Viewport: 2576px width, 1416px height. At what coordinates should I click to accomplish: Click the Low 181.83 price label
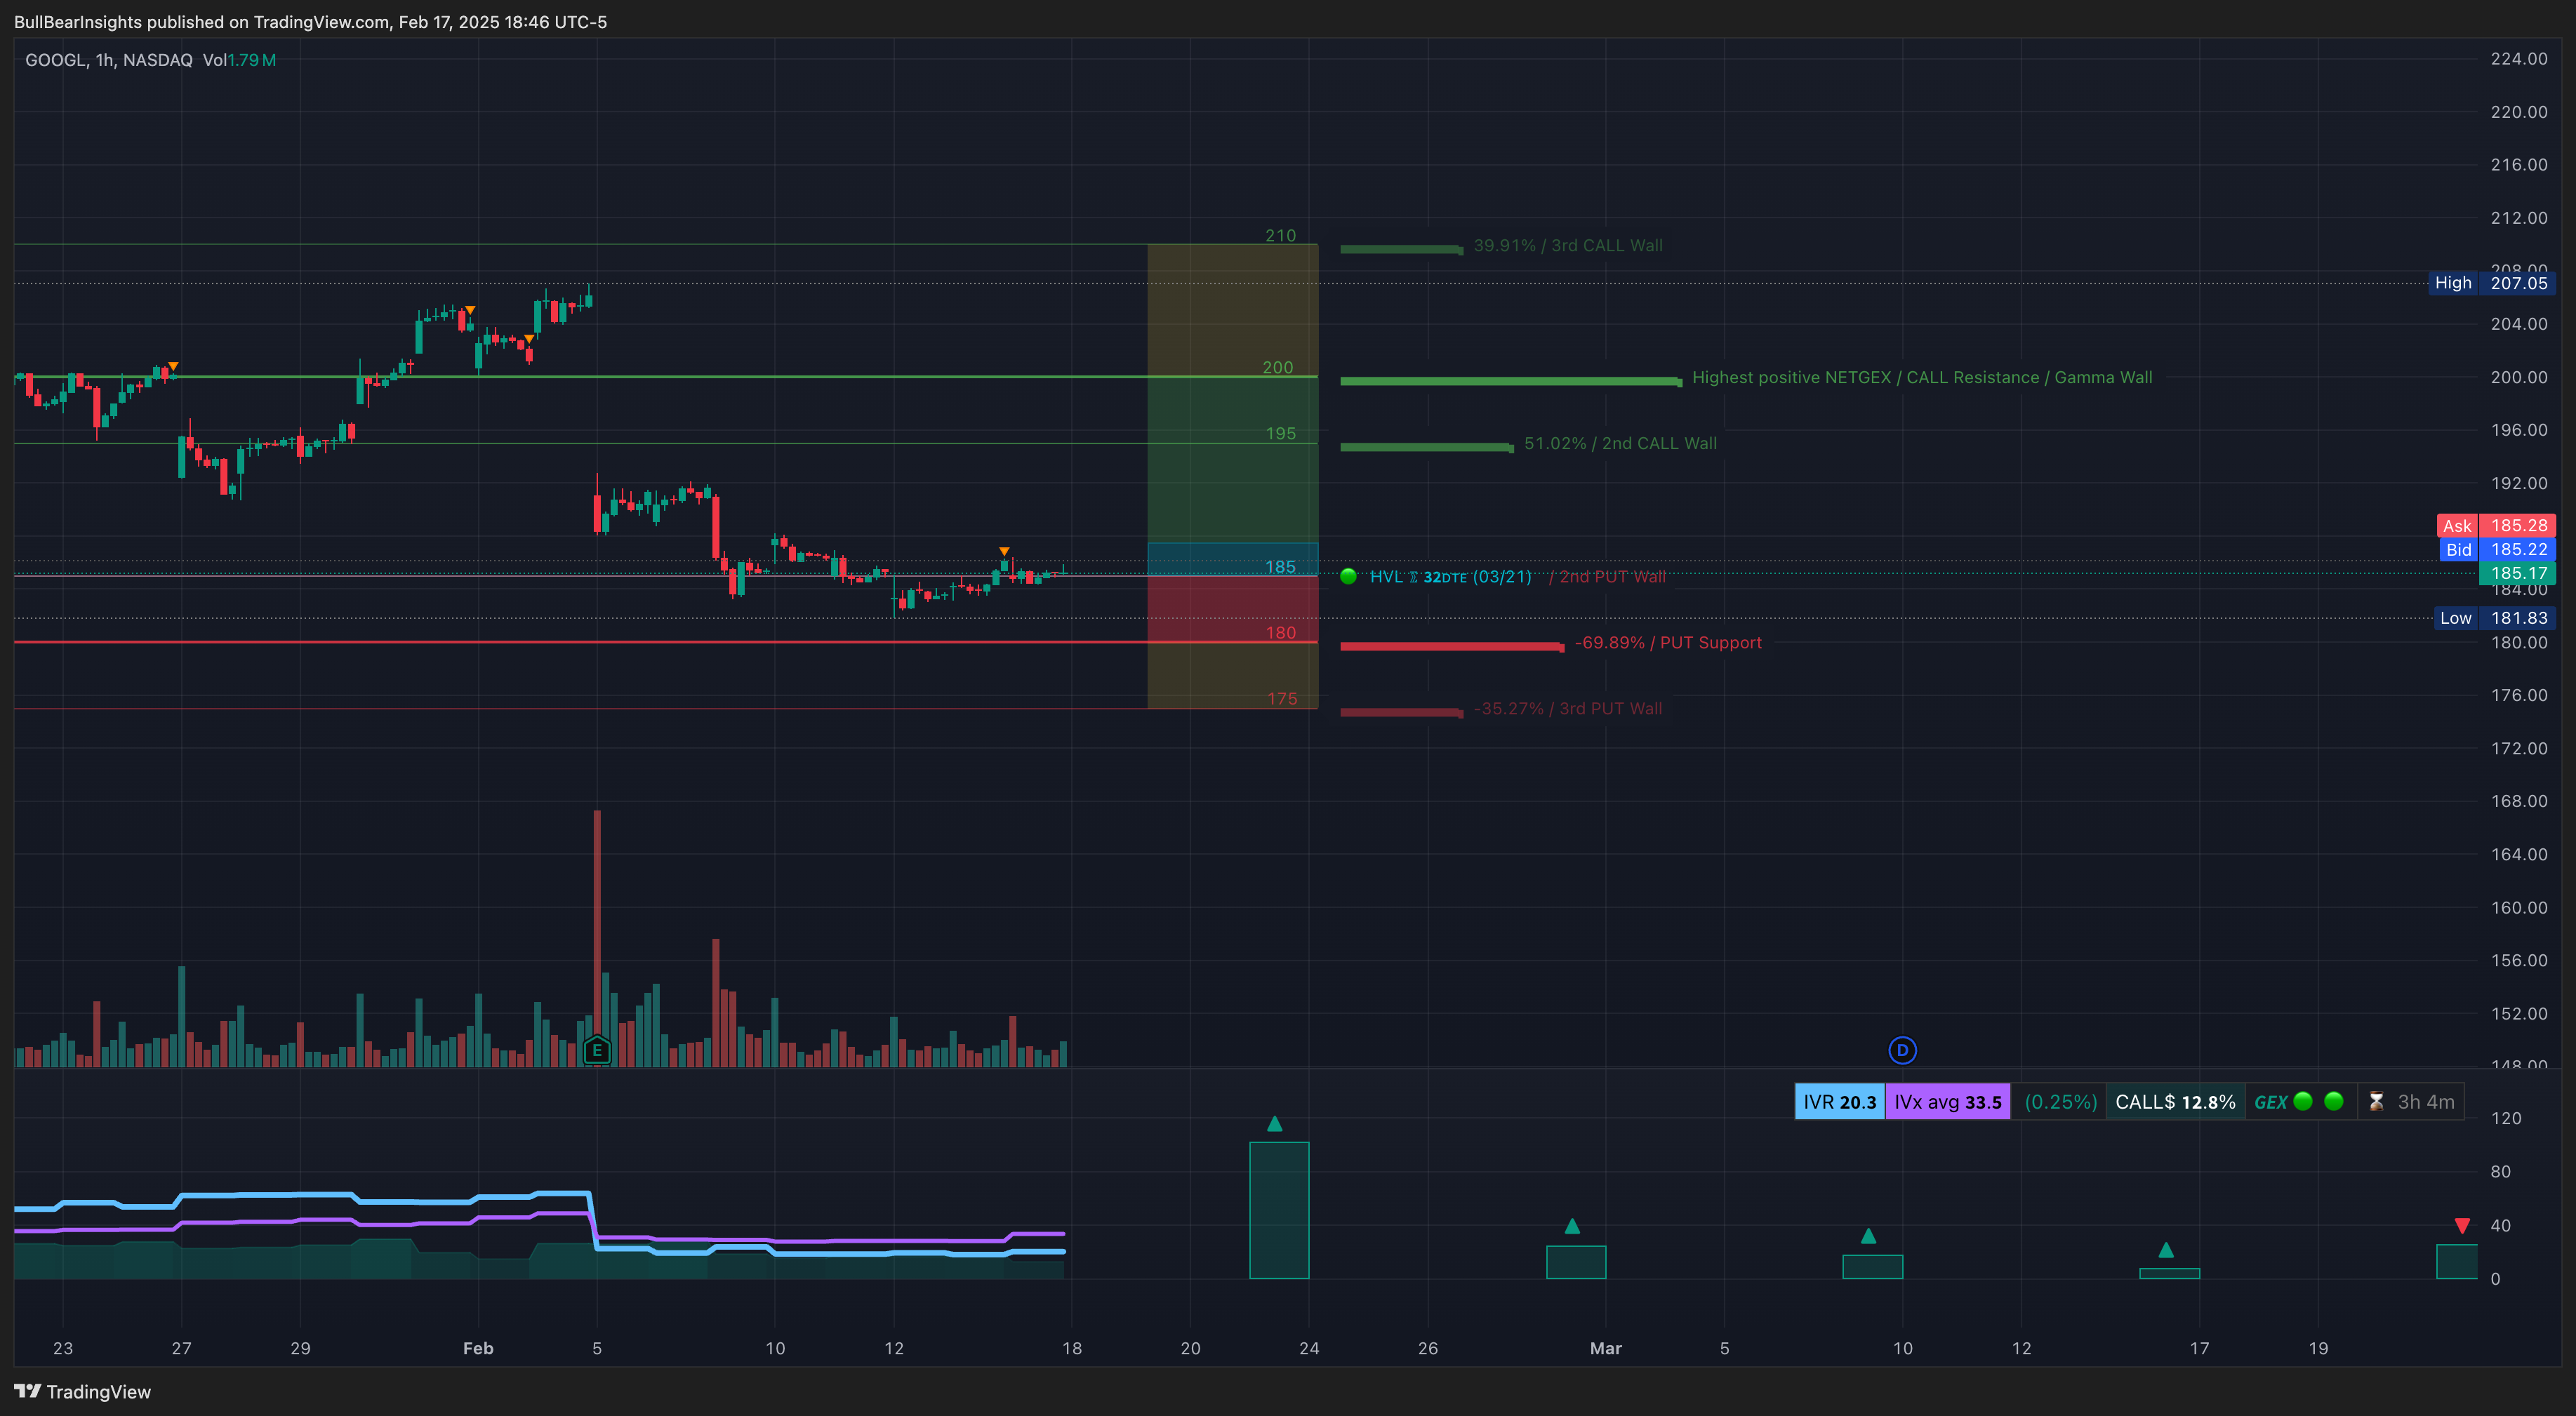pos(2494,618)
